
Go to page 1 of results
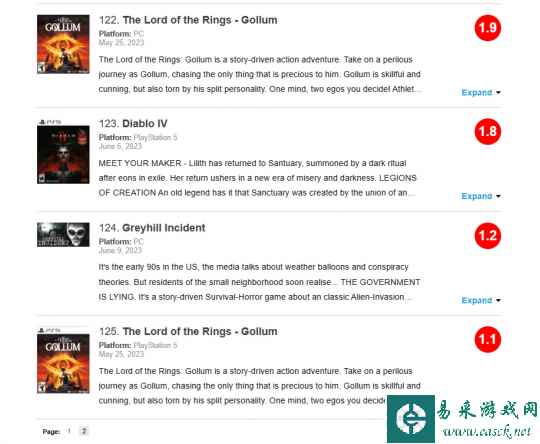pyautogui.click(x=69, y=431)
